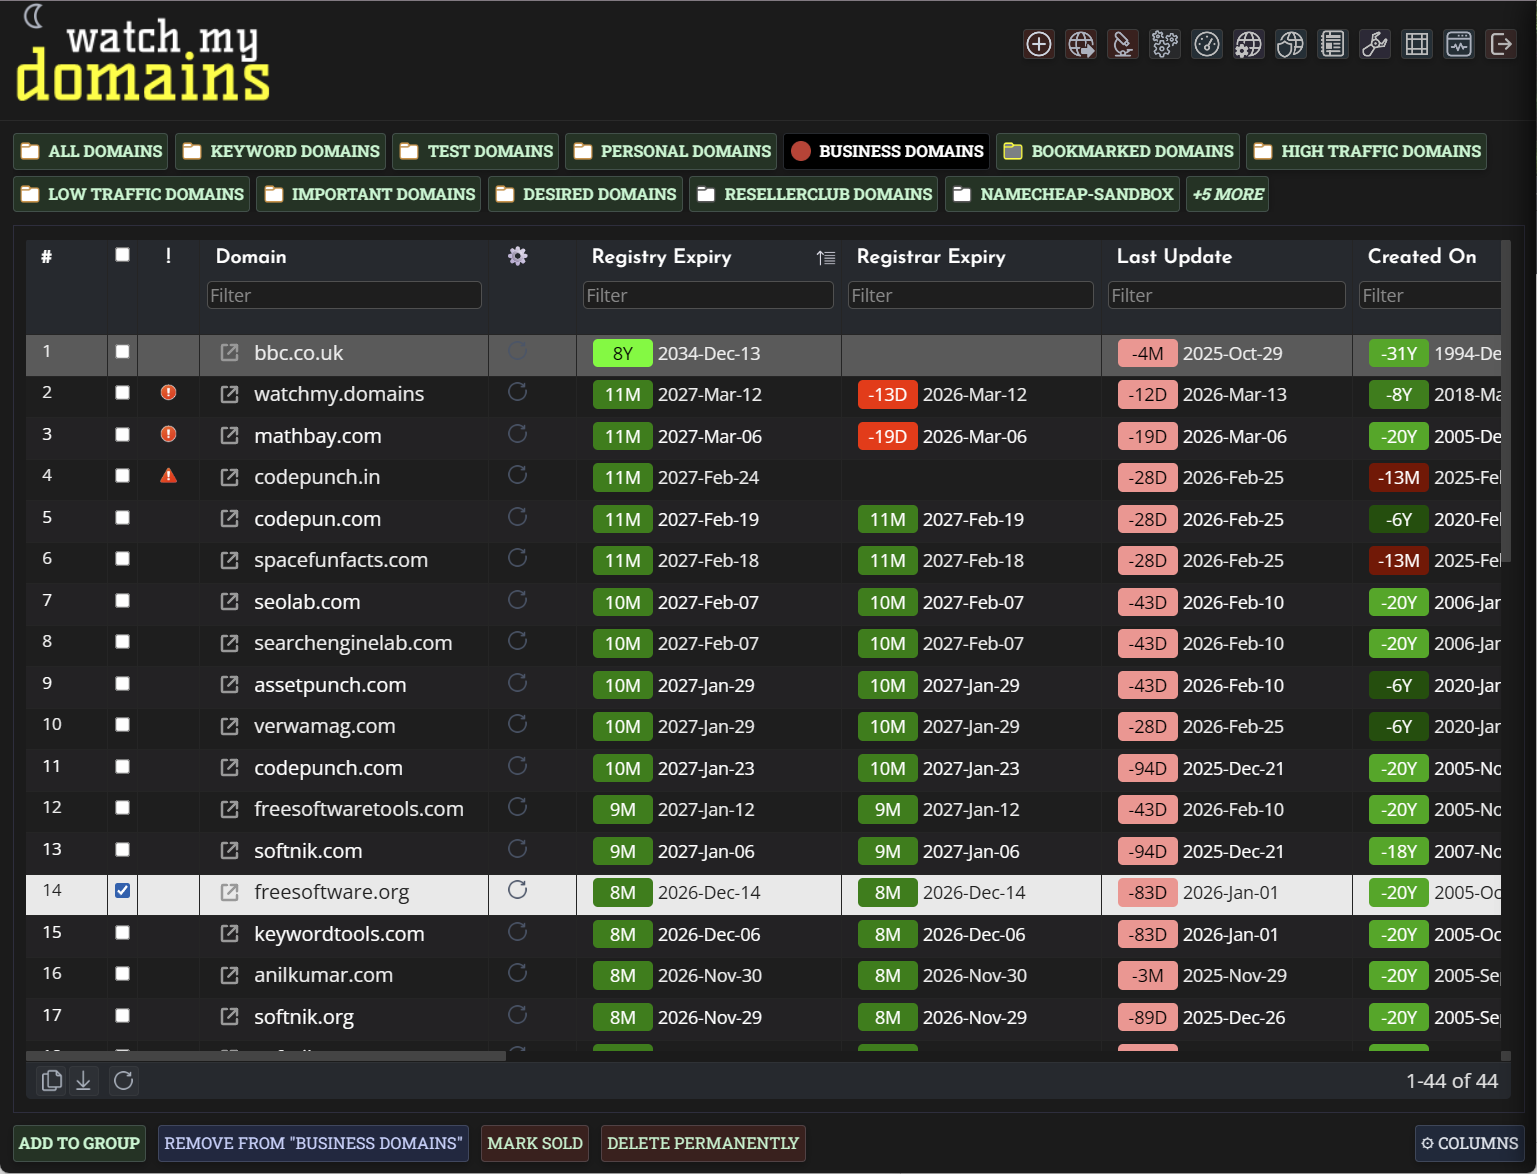Uncheck the freesoftware.org row checkbox
This screenshot has width=1537, height=1174.
[x=122, y=890]
